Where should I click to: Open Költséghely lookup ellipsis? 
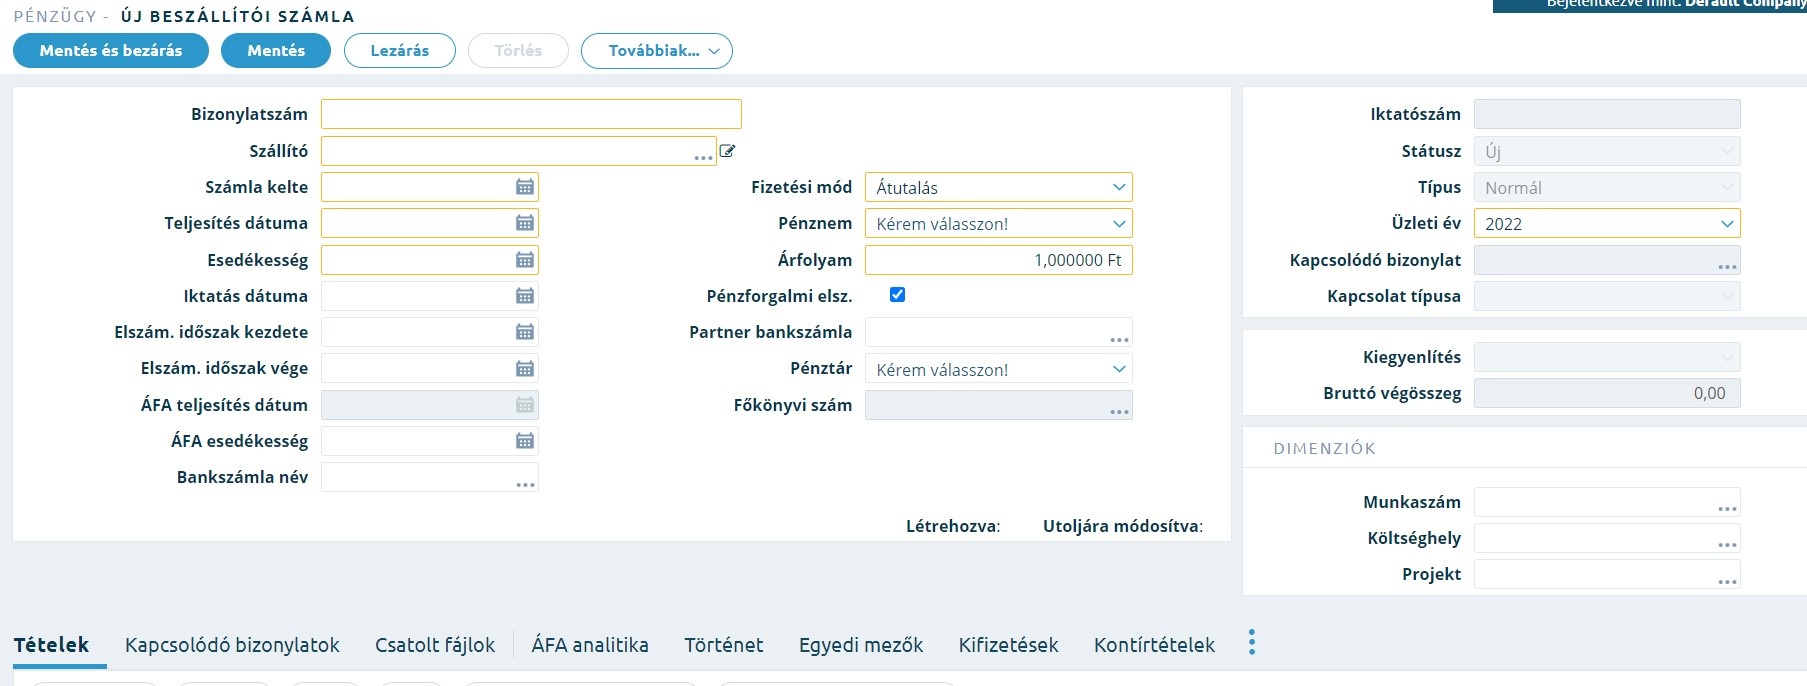tap(1727, 544)
